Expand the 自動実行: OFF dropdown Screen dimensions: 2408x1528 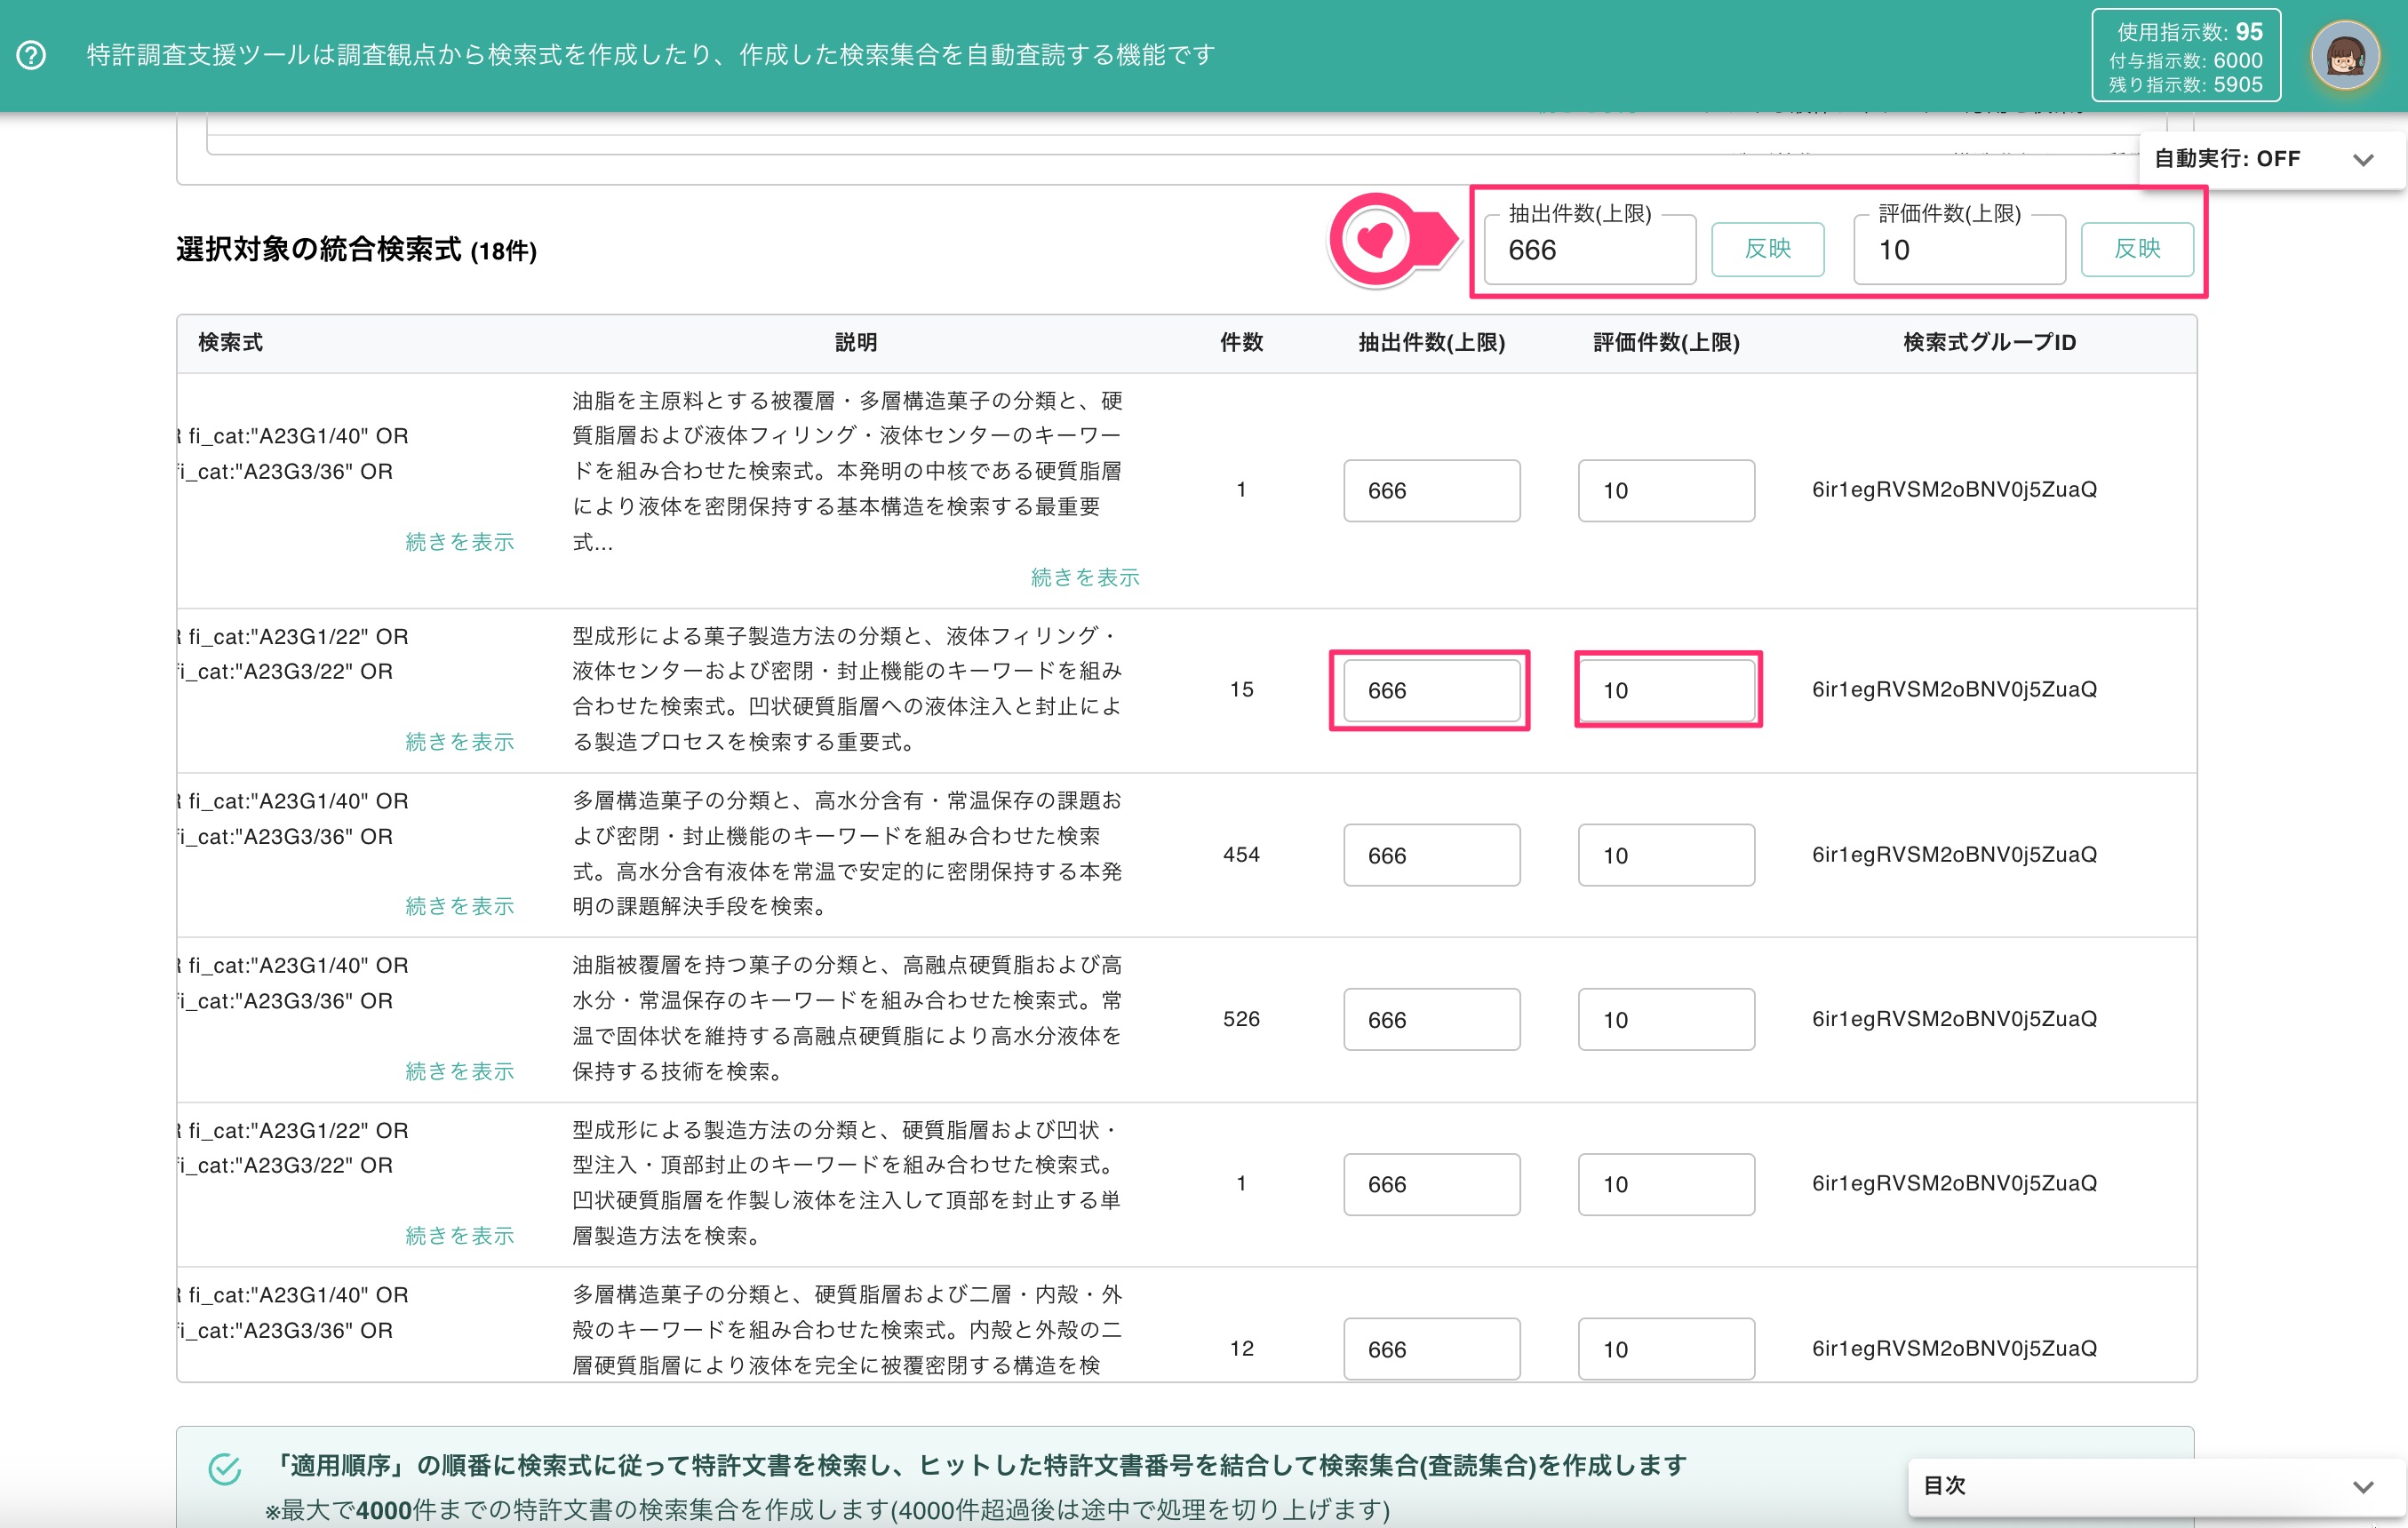[x=2270, y=159]
